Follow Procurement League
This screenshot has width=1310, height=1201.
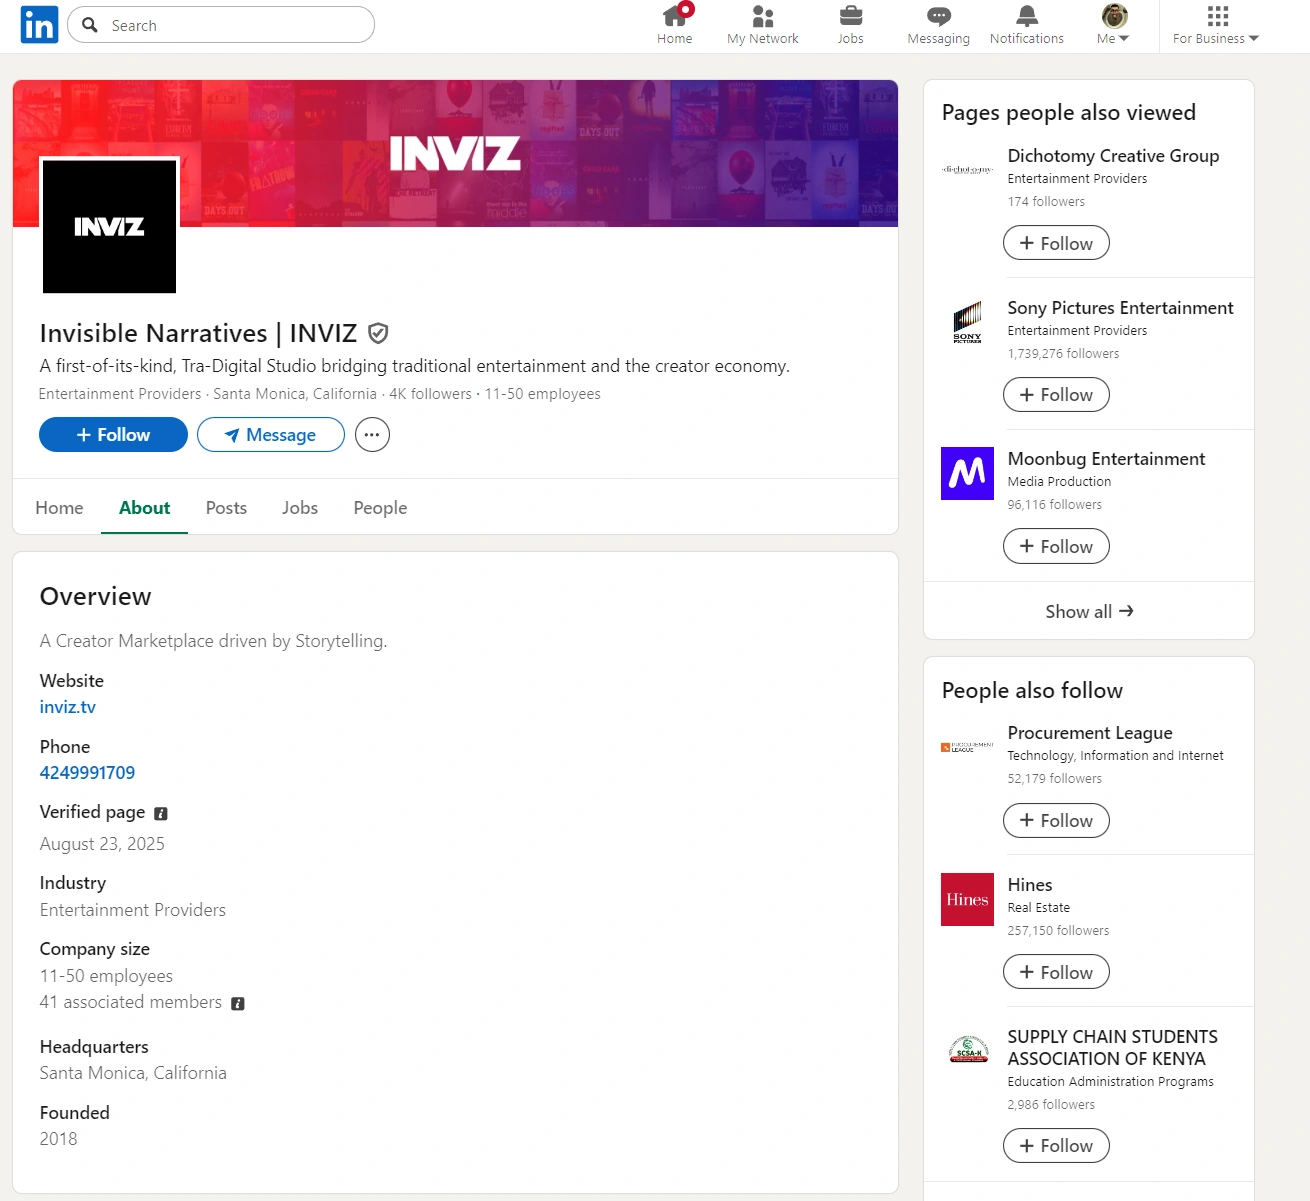(x=1056, y=821)
